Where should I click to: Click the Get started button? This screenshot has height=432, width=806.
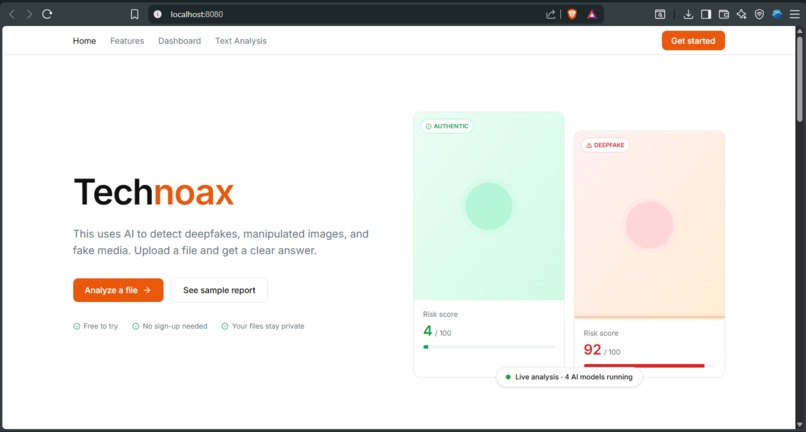click(693, 41)
